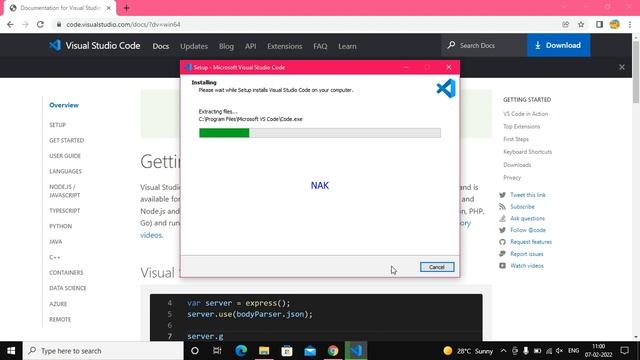Expand the GET STARTED section
The image size is (640, 360).
(67, 140)
